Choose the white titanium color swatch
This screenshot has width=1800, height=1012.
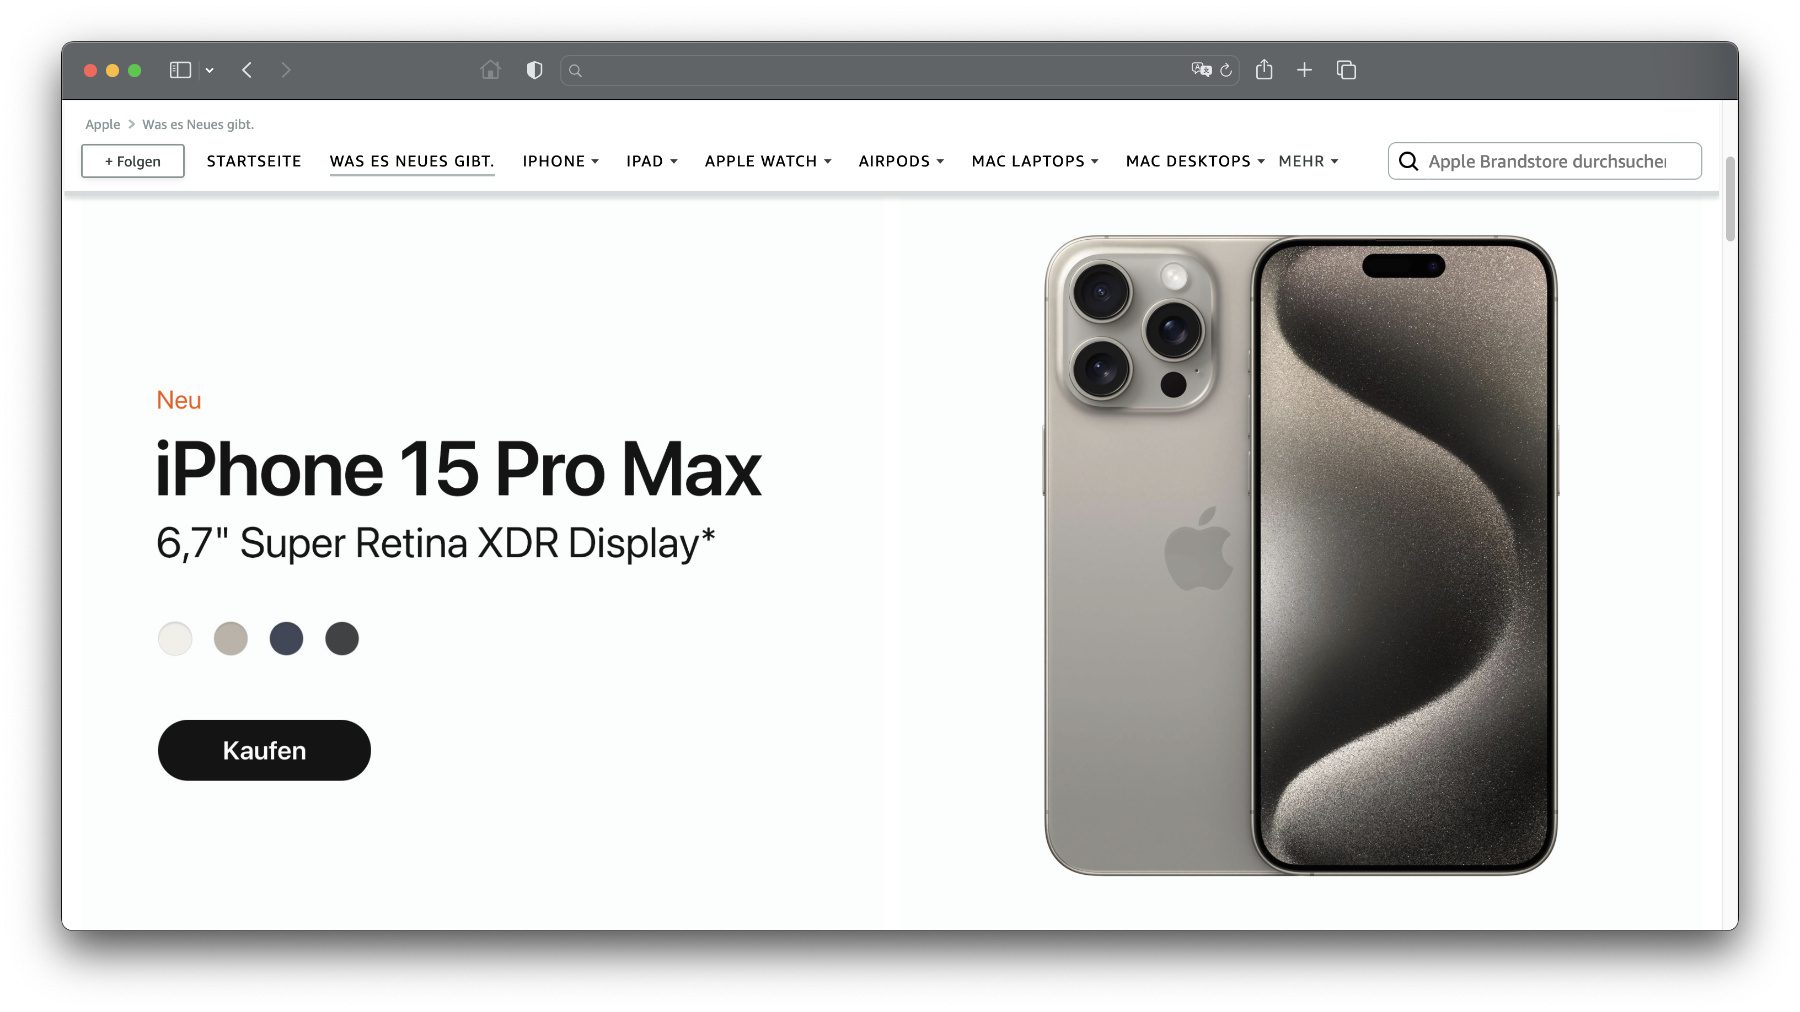pos(175,638)
